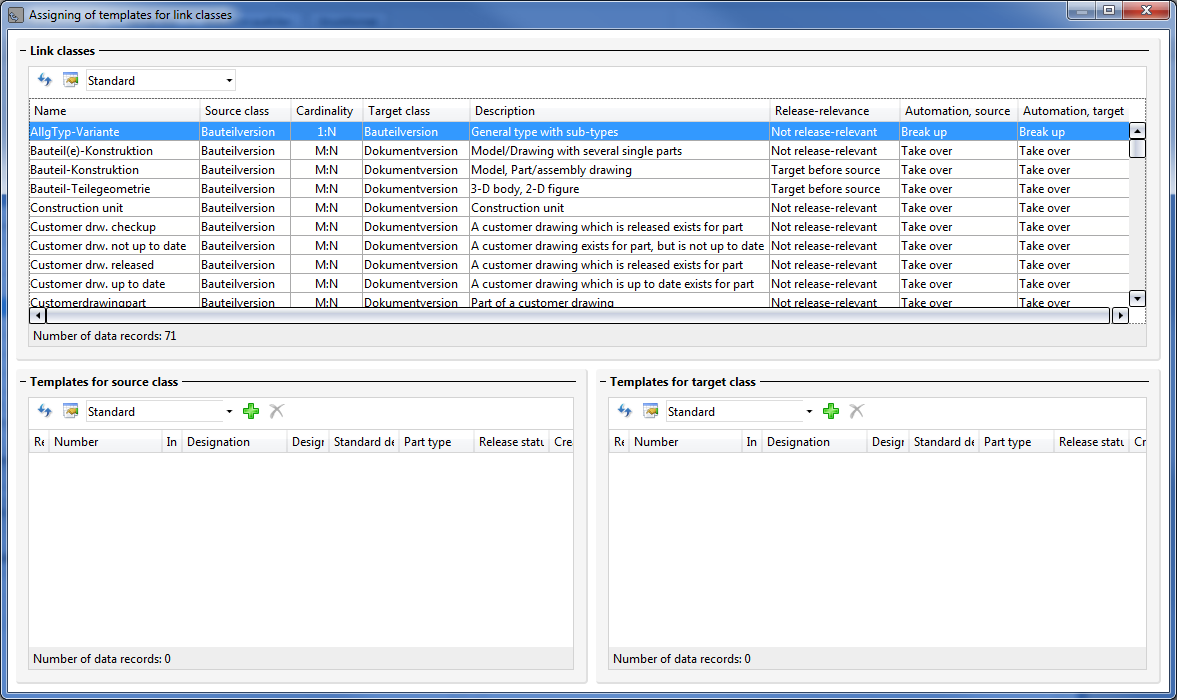Click green plus in source class templates
Image resolution: width=1177 pixels, height=700 pixels.
[251, 411]
